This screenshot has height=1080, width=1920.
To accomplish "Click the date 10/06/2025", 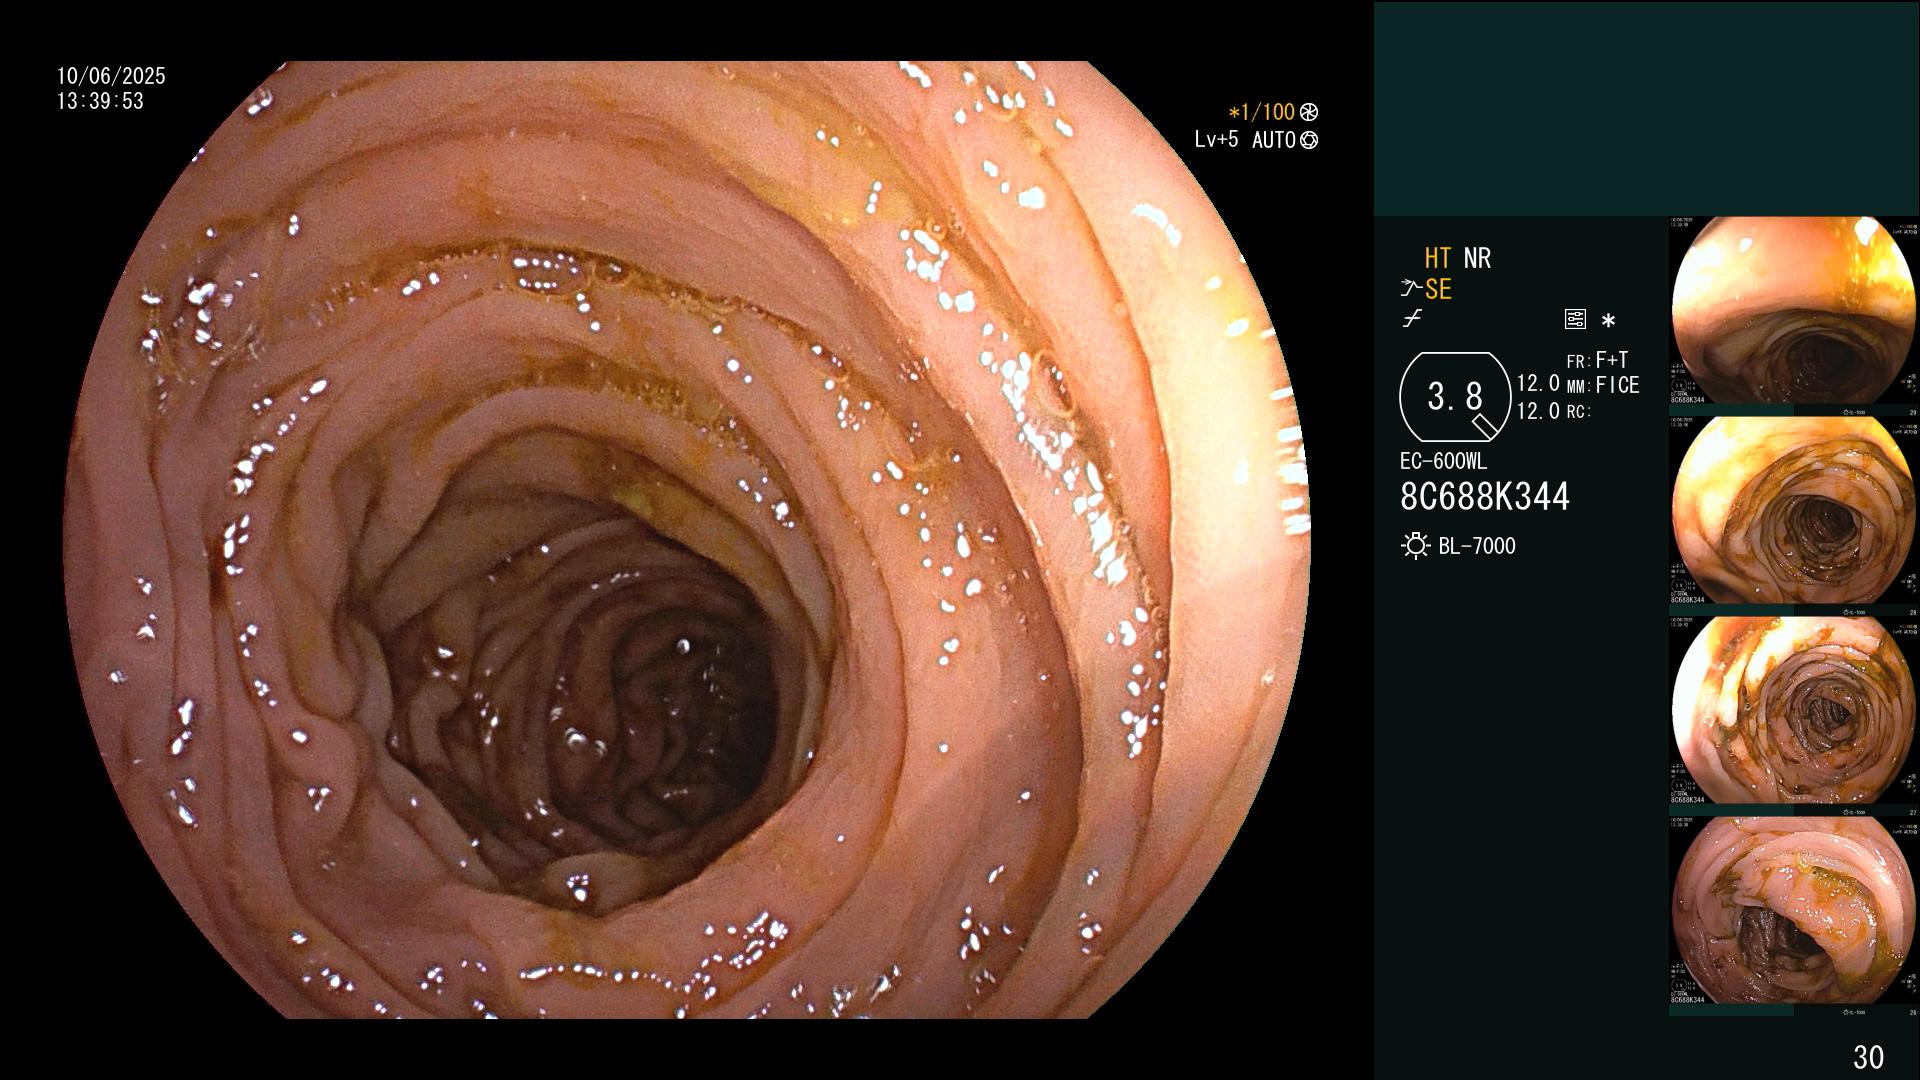I will point(111,76).
